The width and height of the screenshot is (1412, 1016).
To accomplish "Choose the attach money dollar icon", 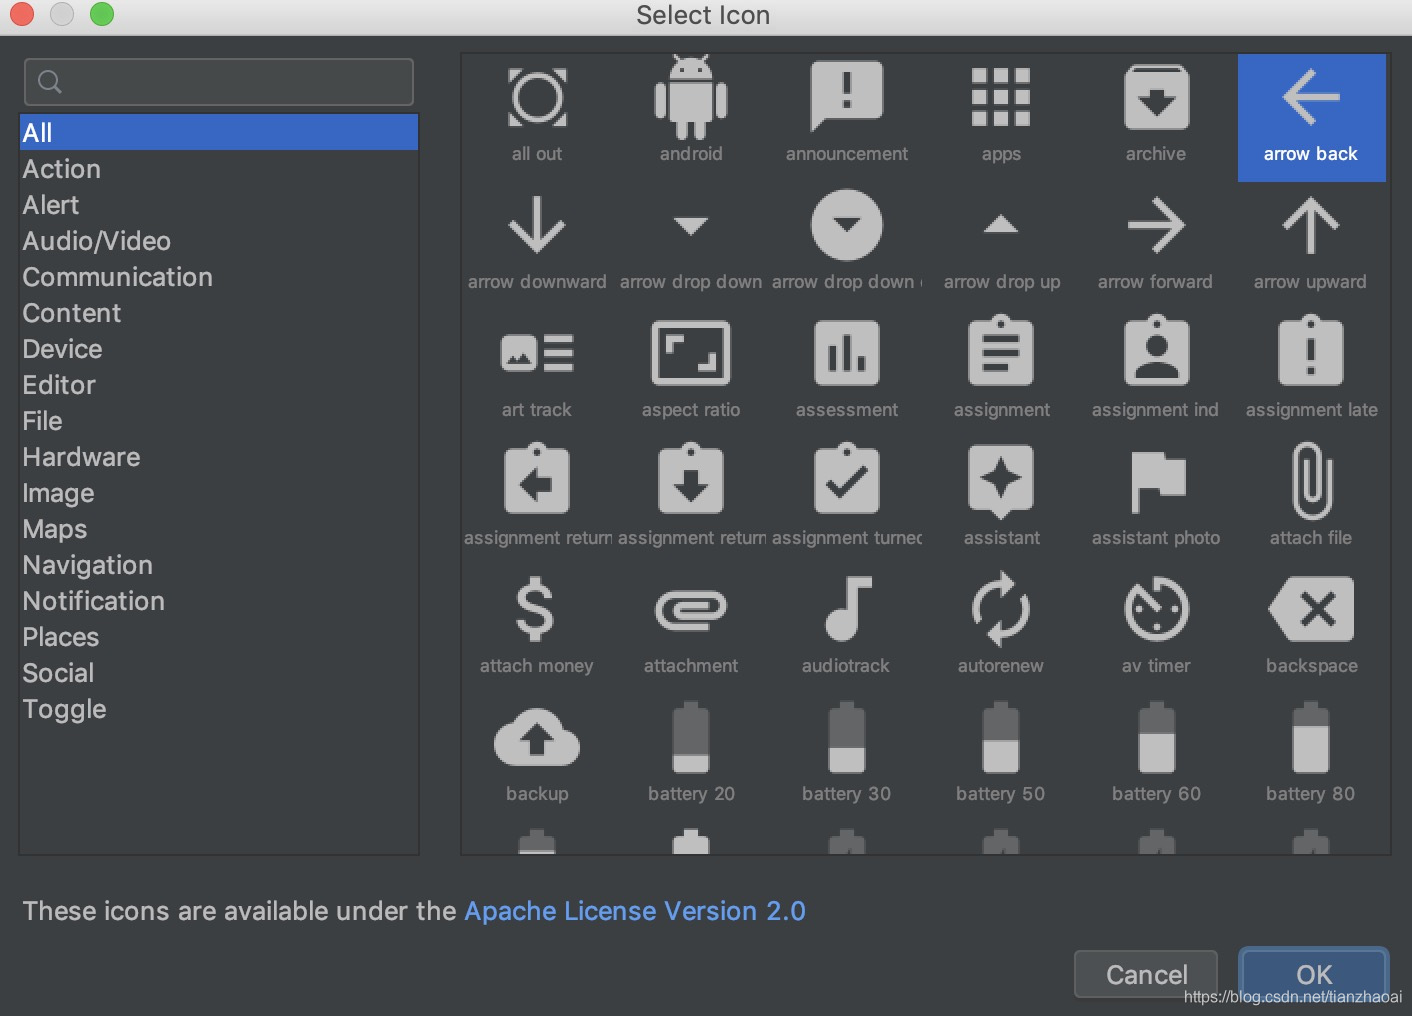I will coord(535,608).
